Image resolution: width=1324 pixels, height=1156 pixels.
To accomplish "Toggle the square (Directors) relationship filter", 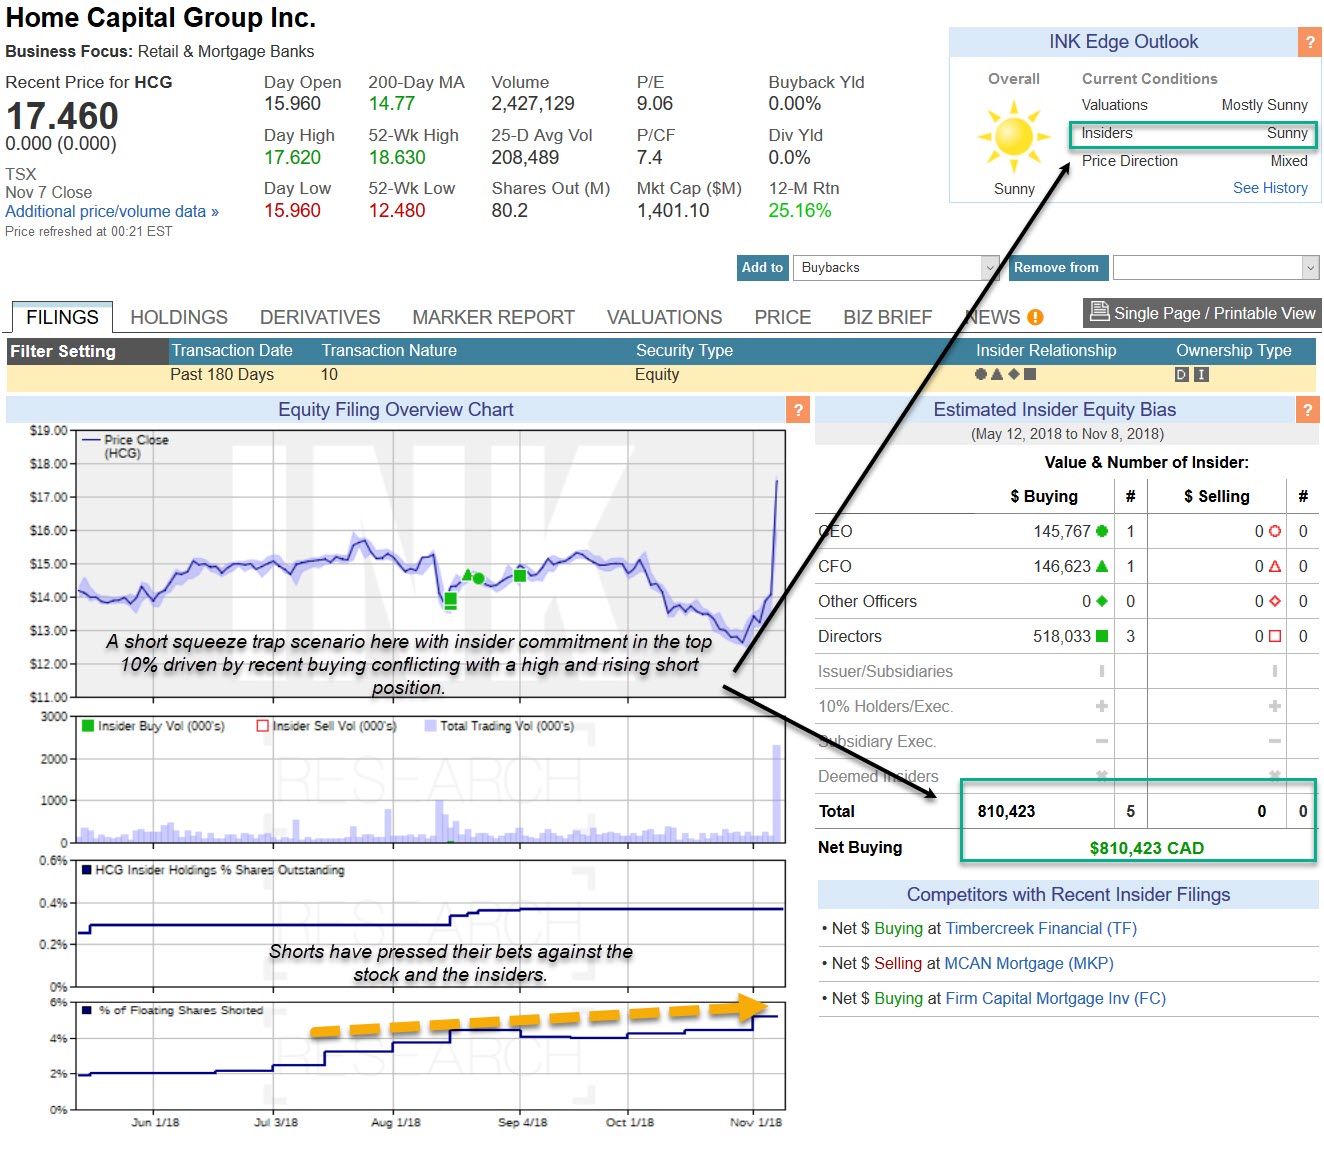I will coord(1030,374).
